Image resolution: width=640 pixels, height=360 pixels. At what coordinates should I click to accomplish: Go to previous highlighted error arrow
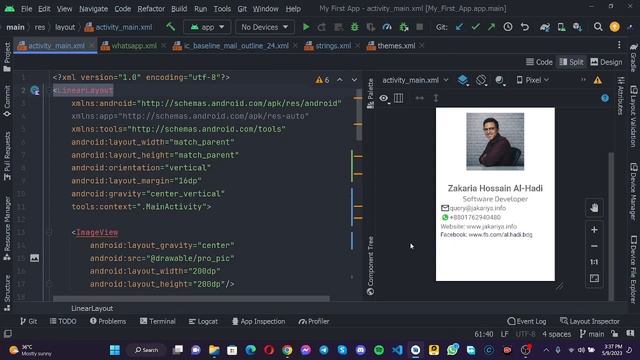click(340, 80)
